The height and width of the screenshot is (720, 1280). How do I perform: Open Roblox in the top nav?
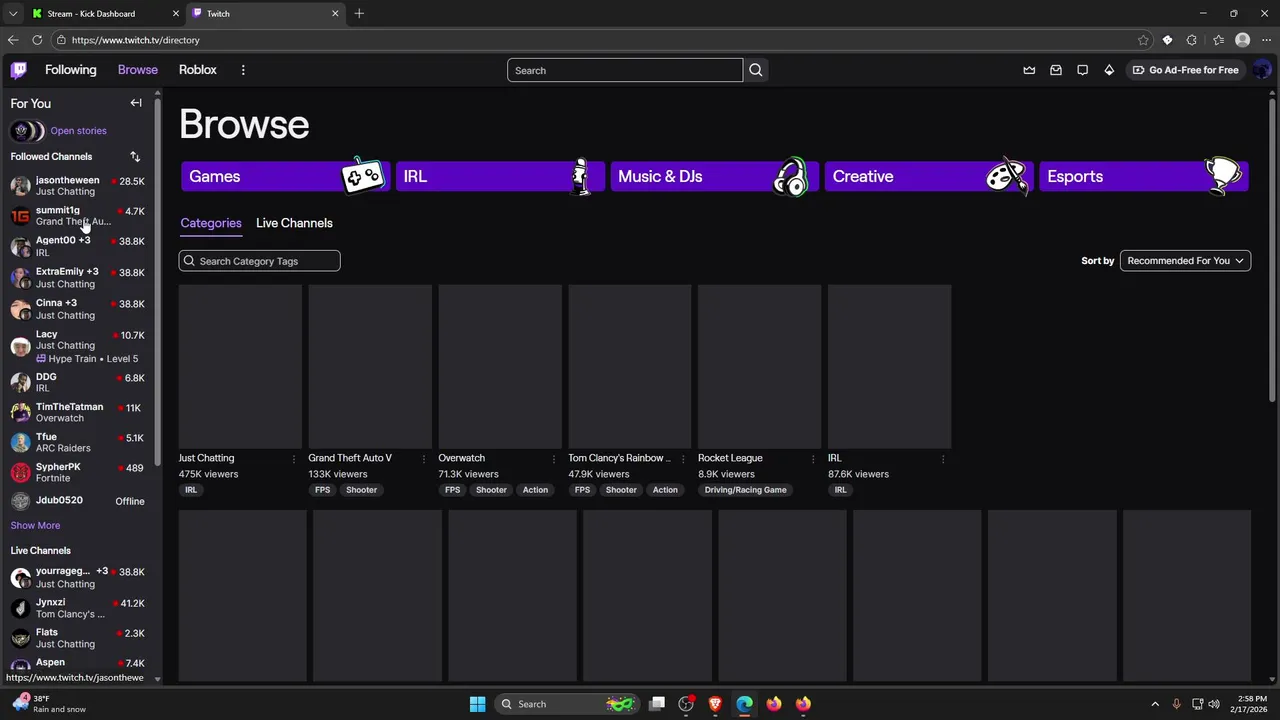pos(198,70)
